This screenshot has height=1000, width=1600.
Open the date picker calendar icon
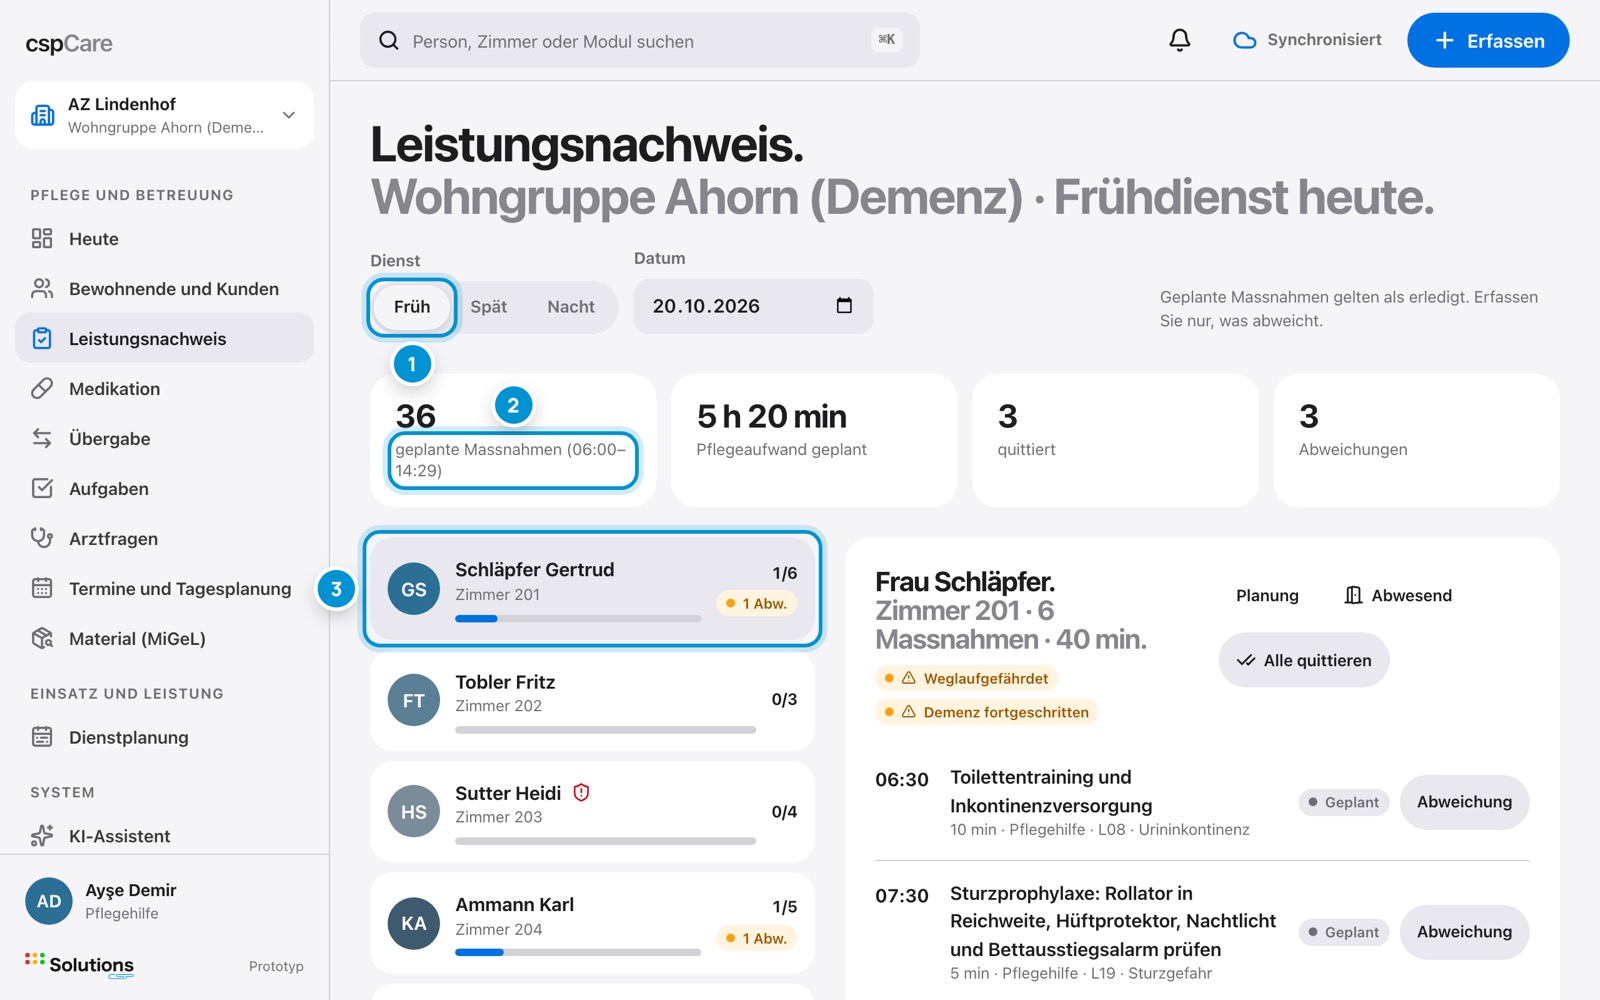(x=844, y=306)
